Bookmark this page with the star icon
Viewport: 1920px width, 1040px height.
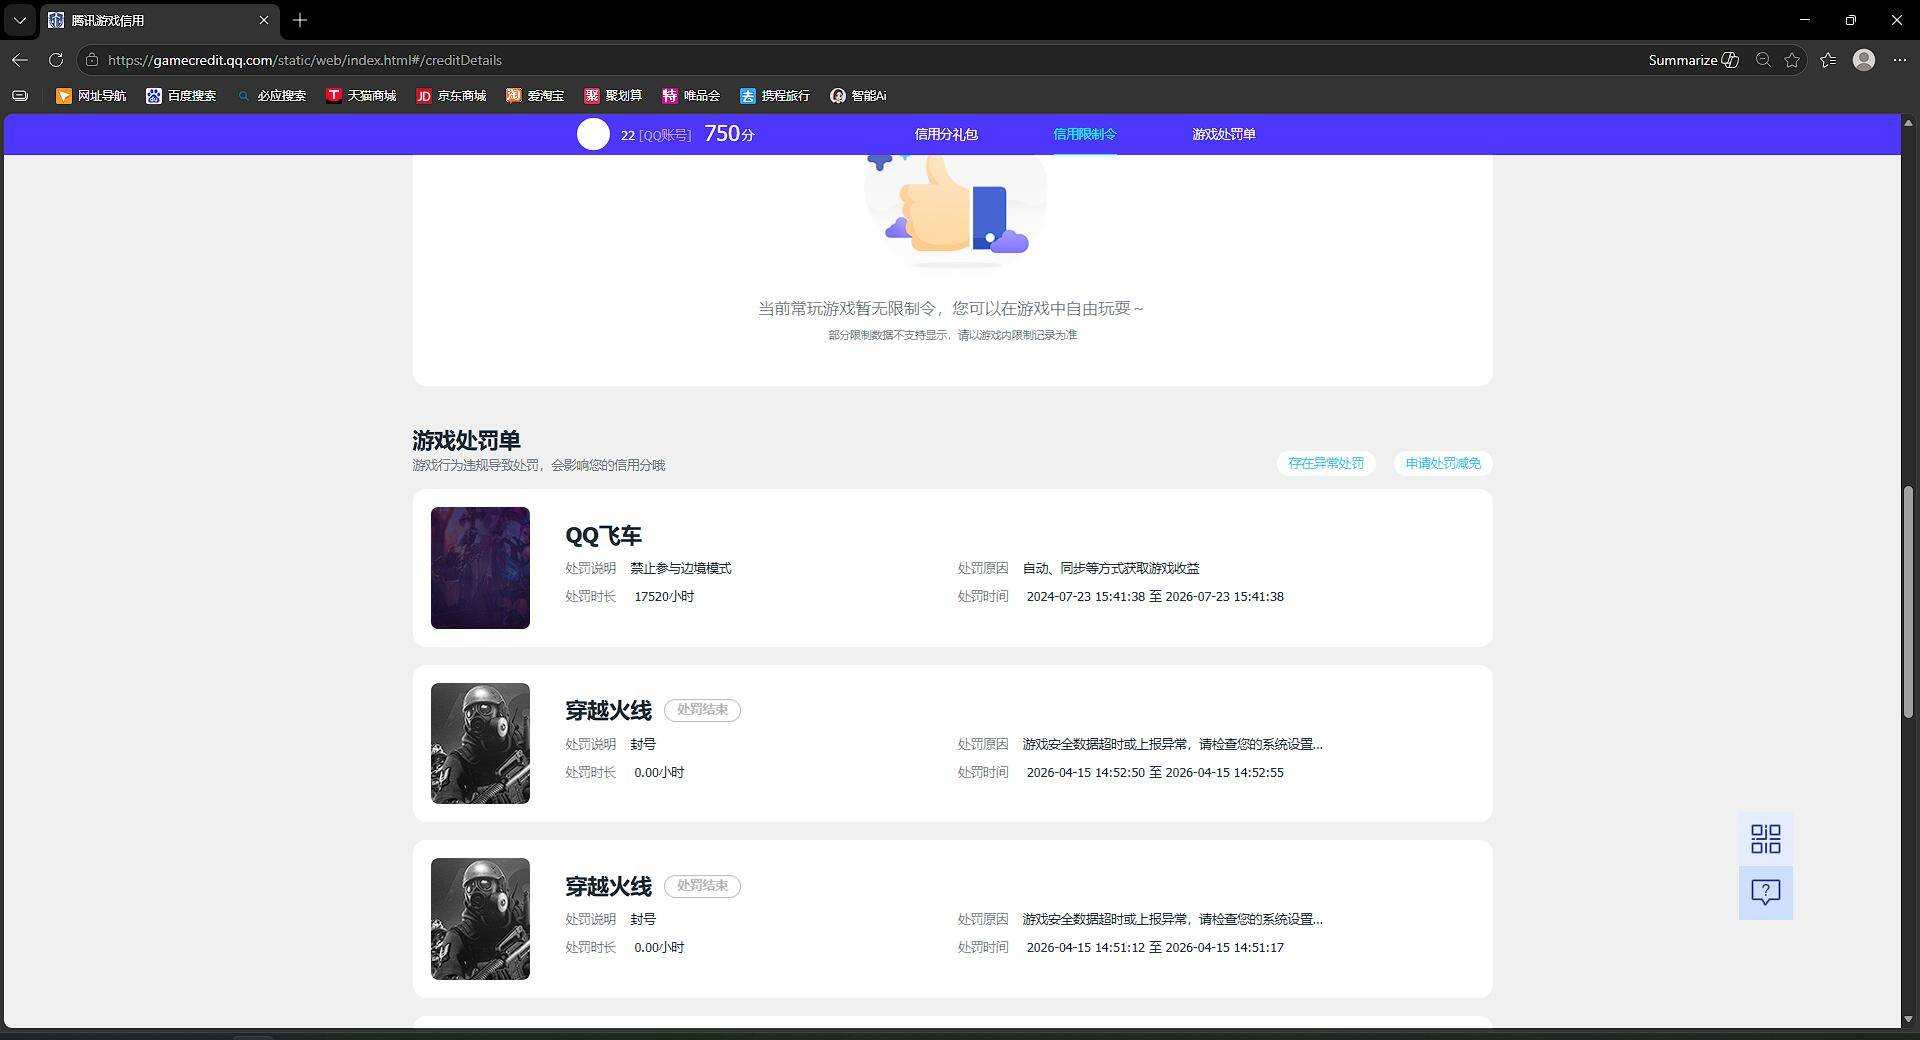1792,60
